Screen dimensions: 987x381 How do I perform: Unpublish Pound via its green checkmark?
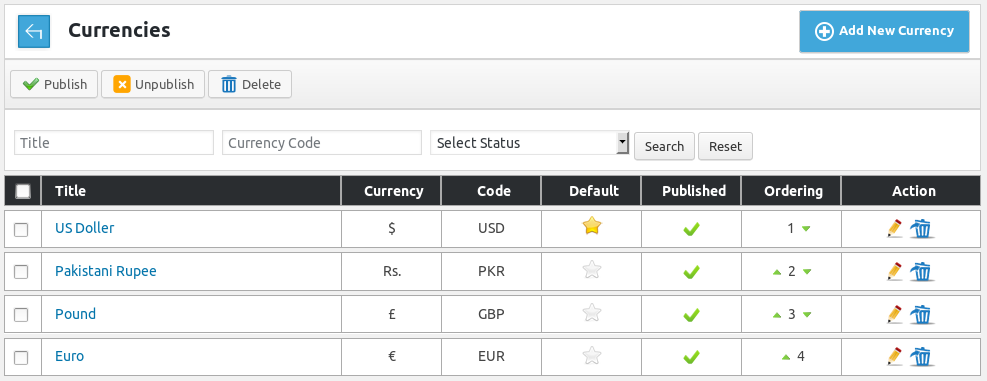(691, 314)
